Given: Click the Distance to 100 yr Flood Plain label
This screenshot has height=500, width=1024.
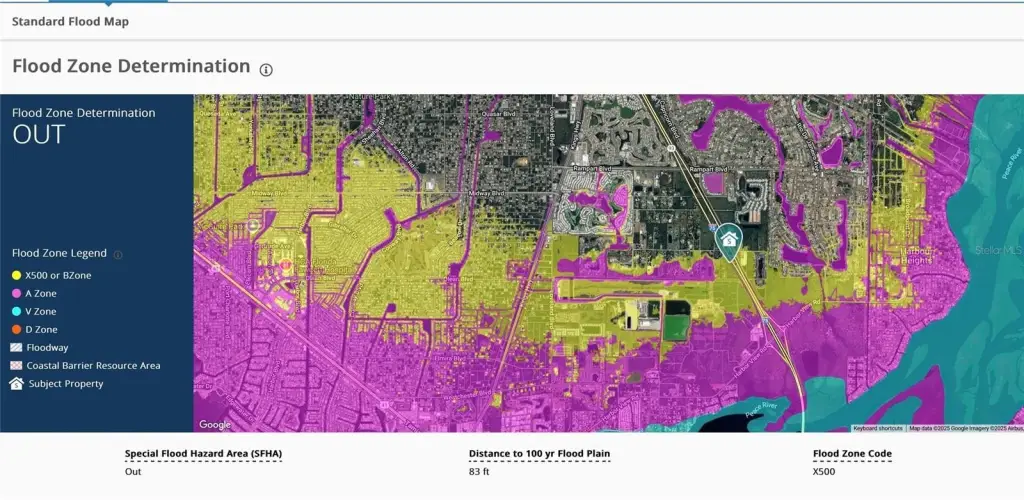Looking at the screenshot, I should coord(539,454).
